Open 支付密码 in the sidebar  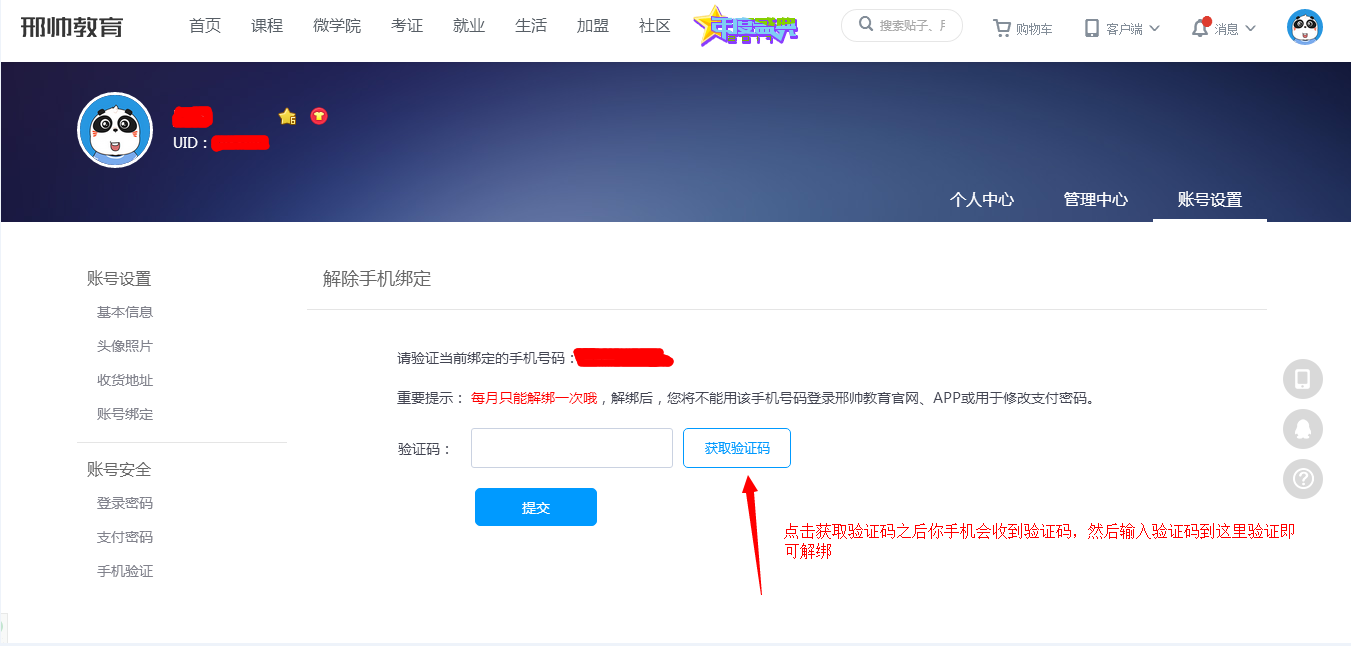click(x=125, y=537)
